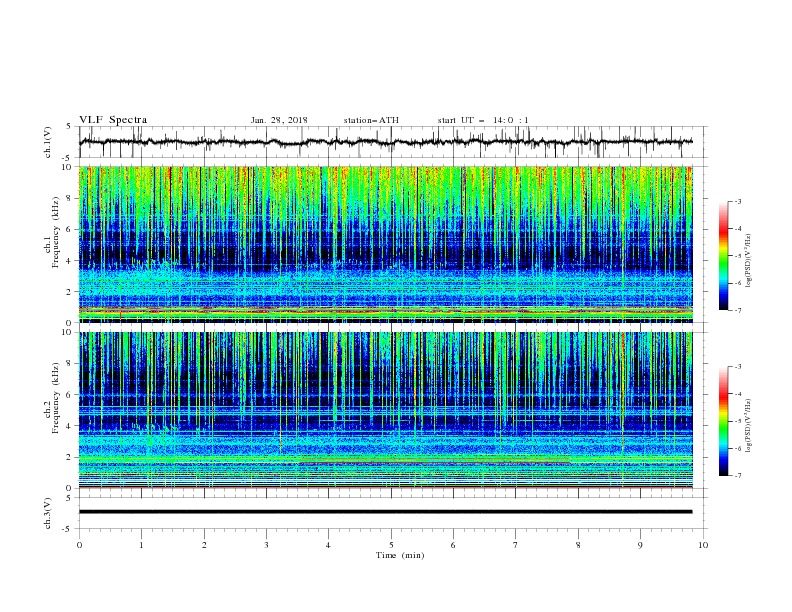Click the "8" minute tick on time axis
The width and height of the screenshot is (792, 612).
point(578,545)
